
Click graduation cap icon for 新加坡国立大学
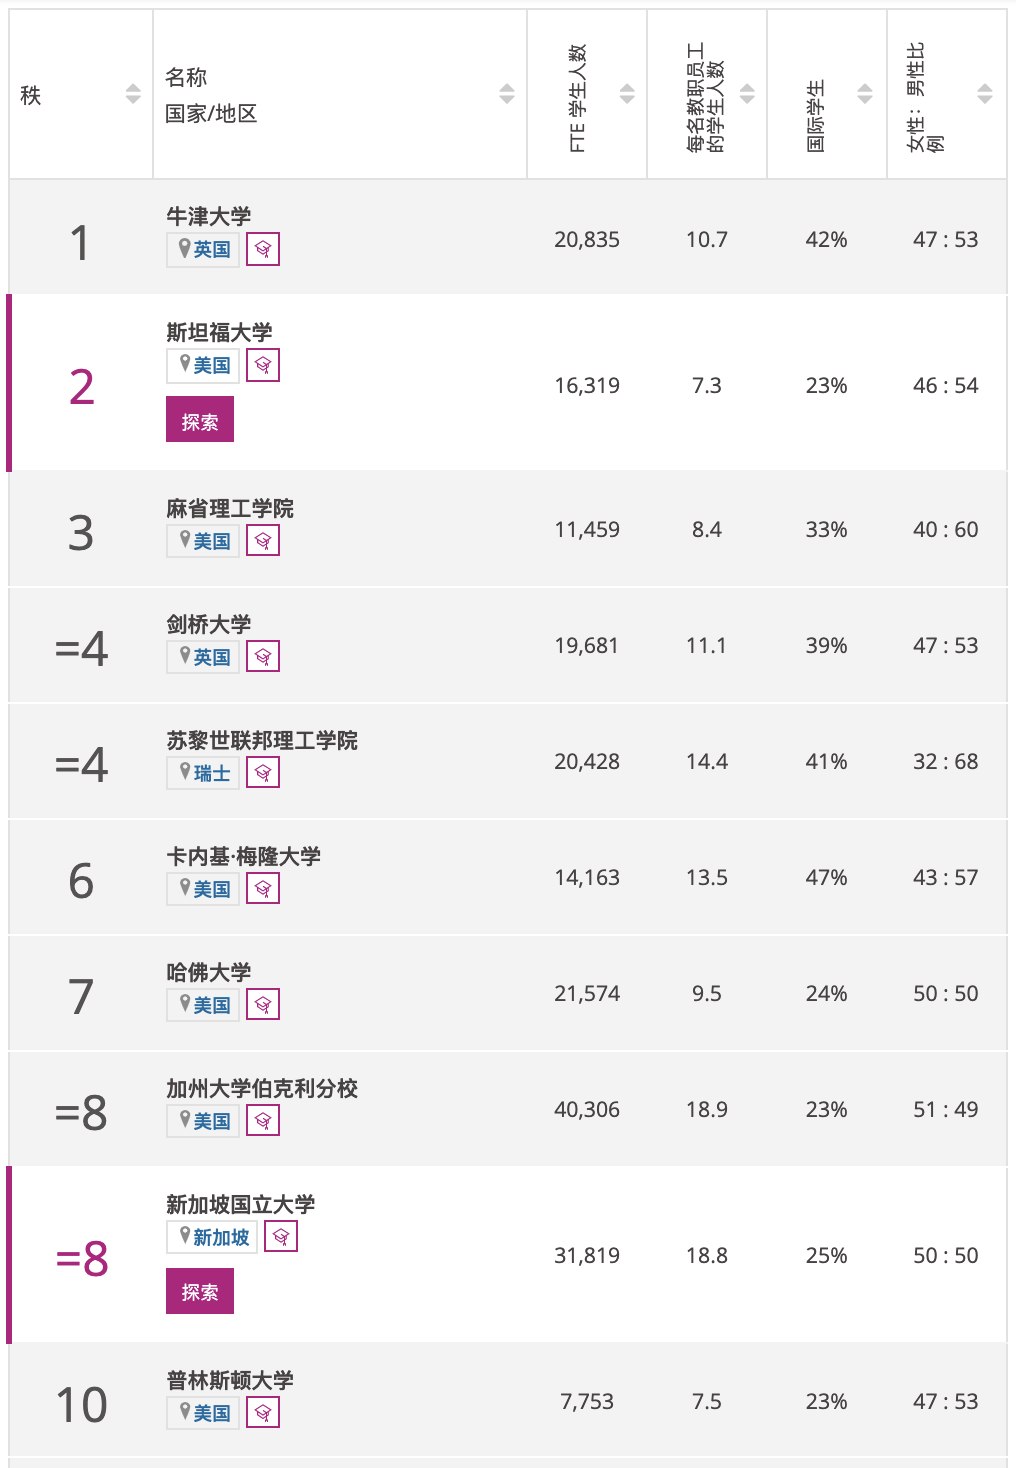(281, 1237)
